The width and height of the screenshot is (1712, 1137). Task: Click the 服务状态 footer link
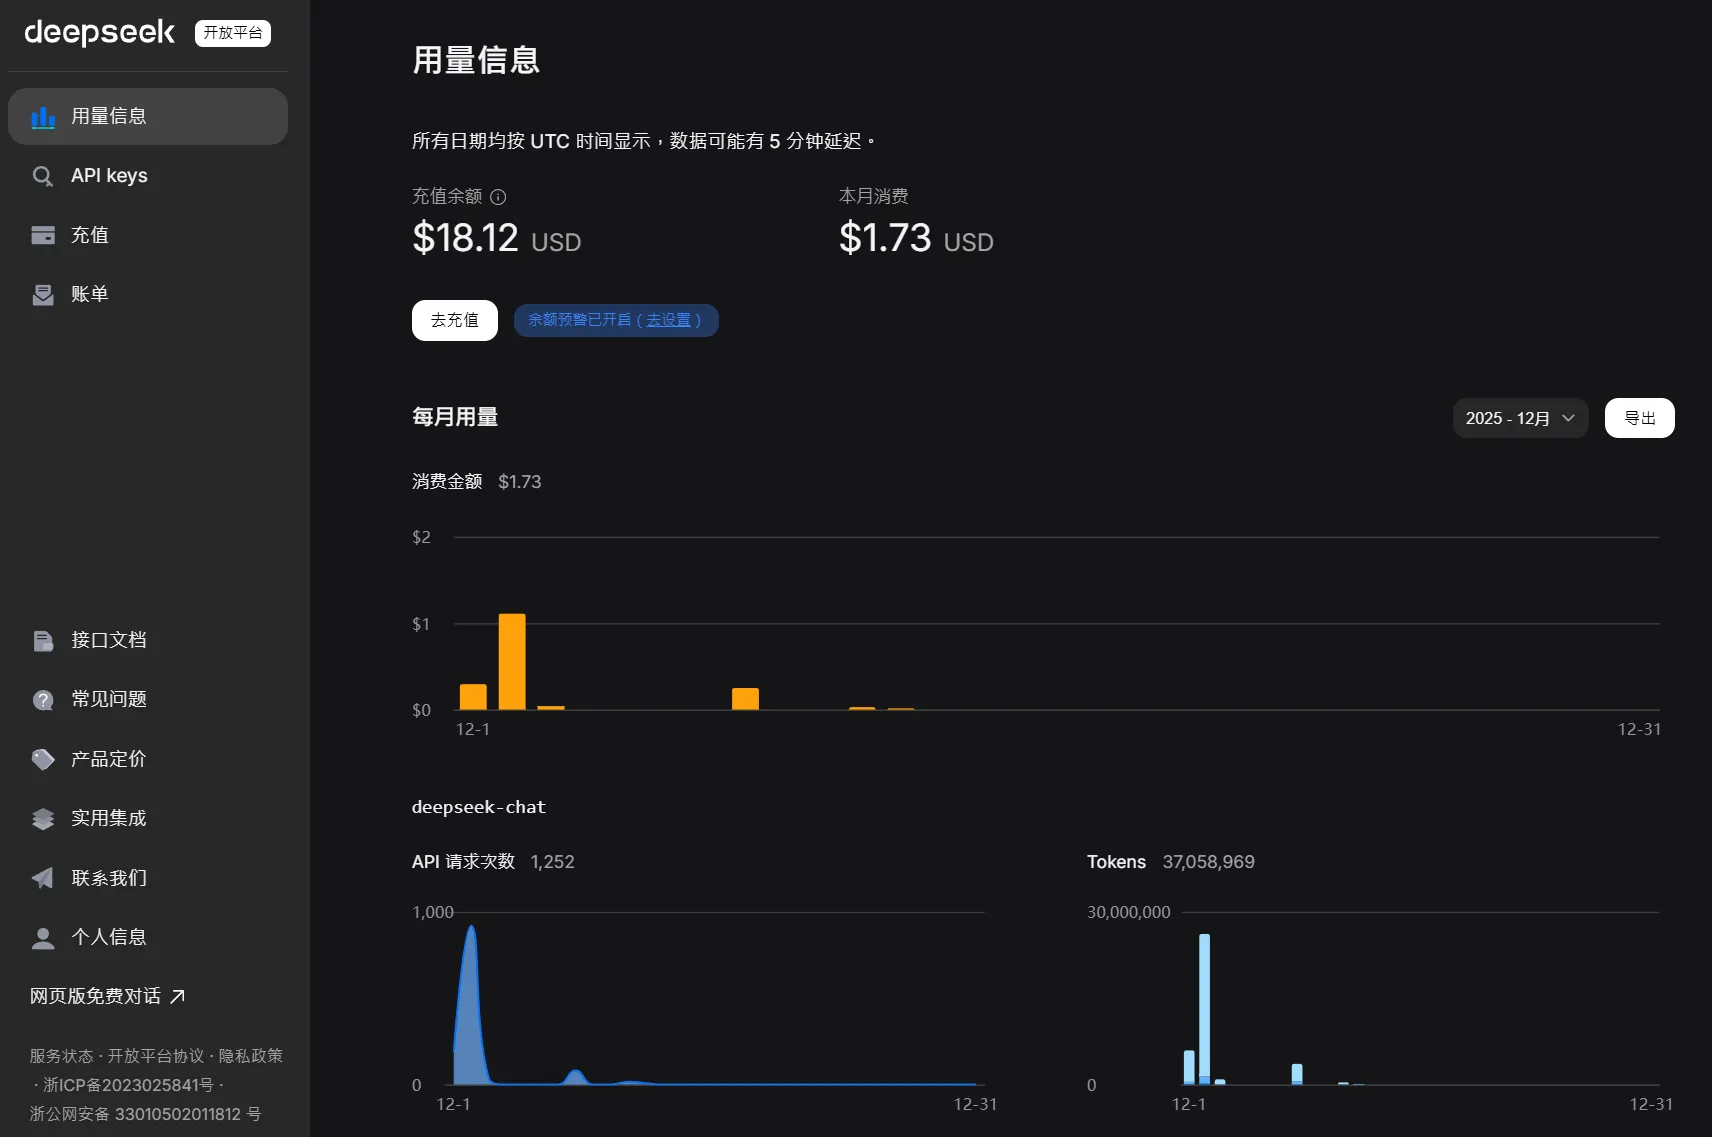61,1056
